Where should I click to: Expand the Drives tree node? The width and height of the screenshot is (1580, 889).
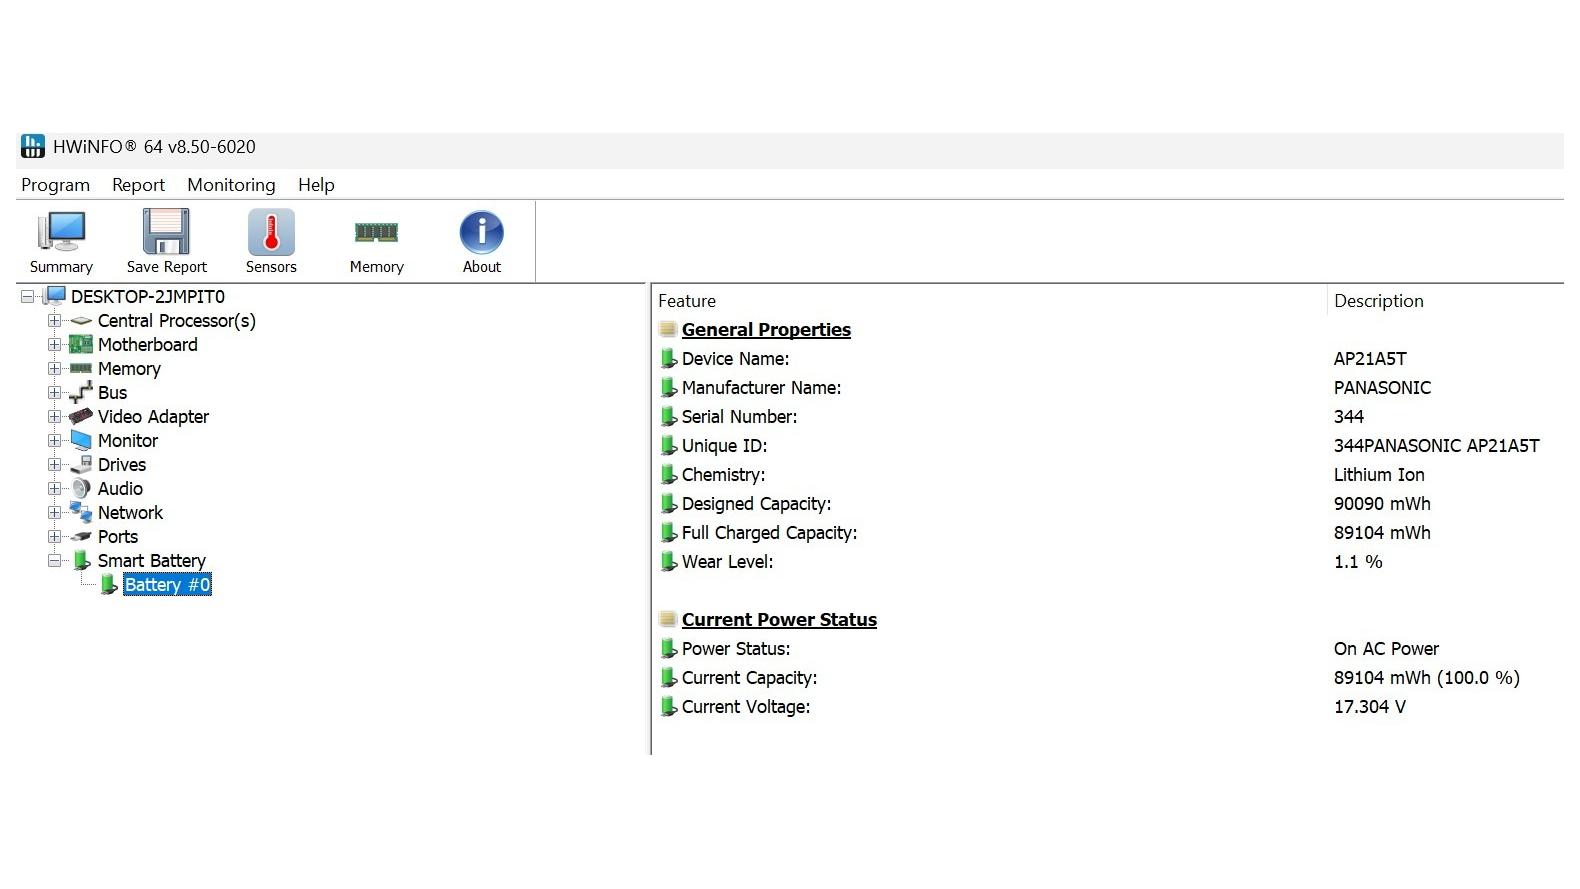[55, 465]
